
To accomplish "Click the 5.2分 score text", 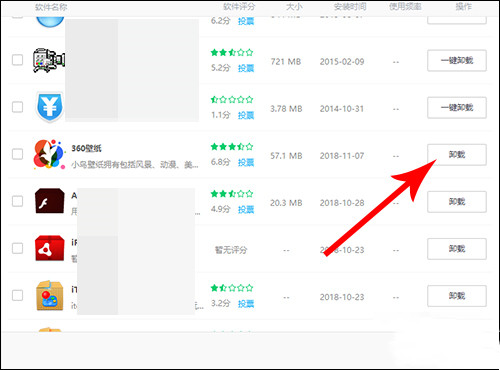I will 221,68.
